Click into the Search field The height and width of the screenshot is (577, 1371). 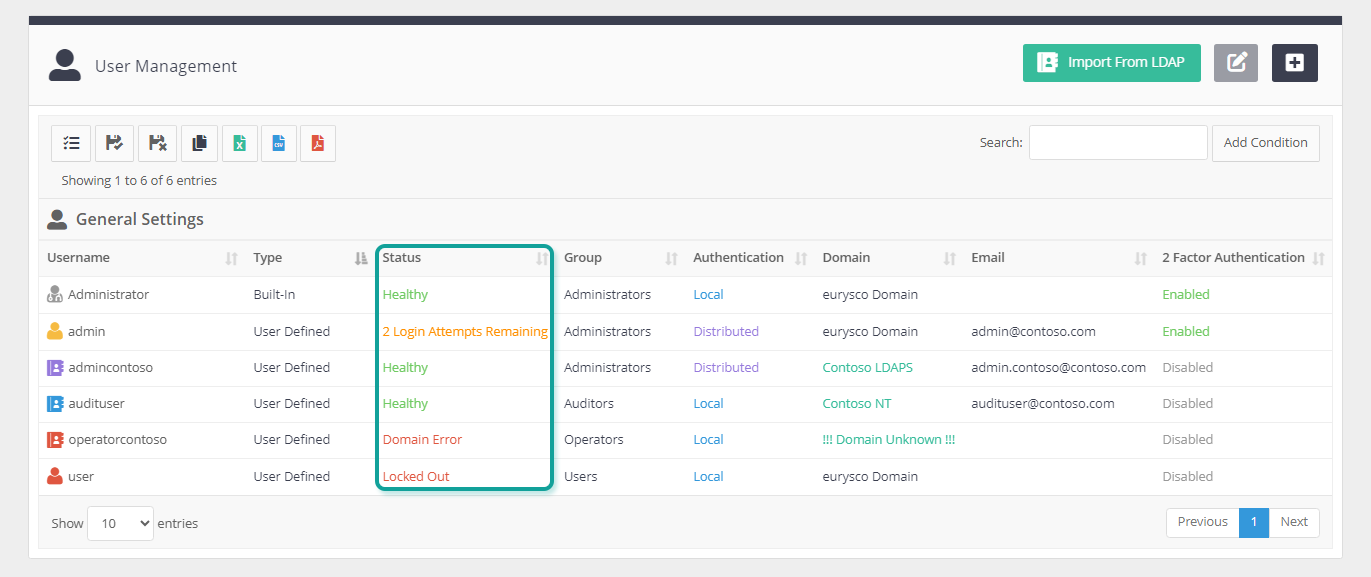1118,143
